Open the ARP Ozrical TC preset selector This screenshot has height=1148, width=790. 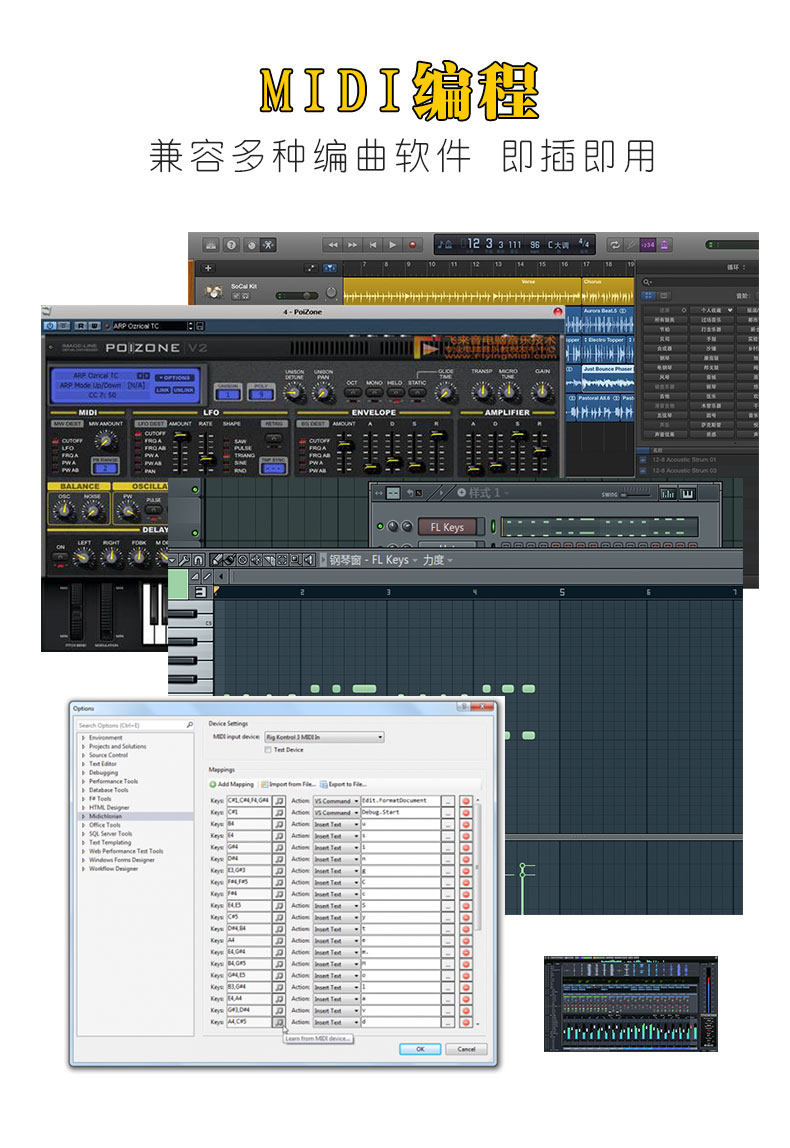152,326
